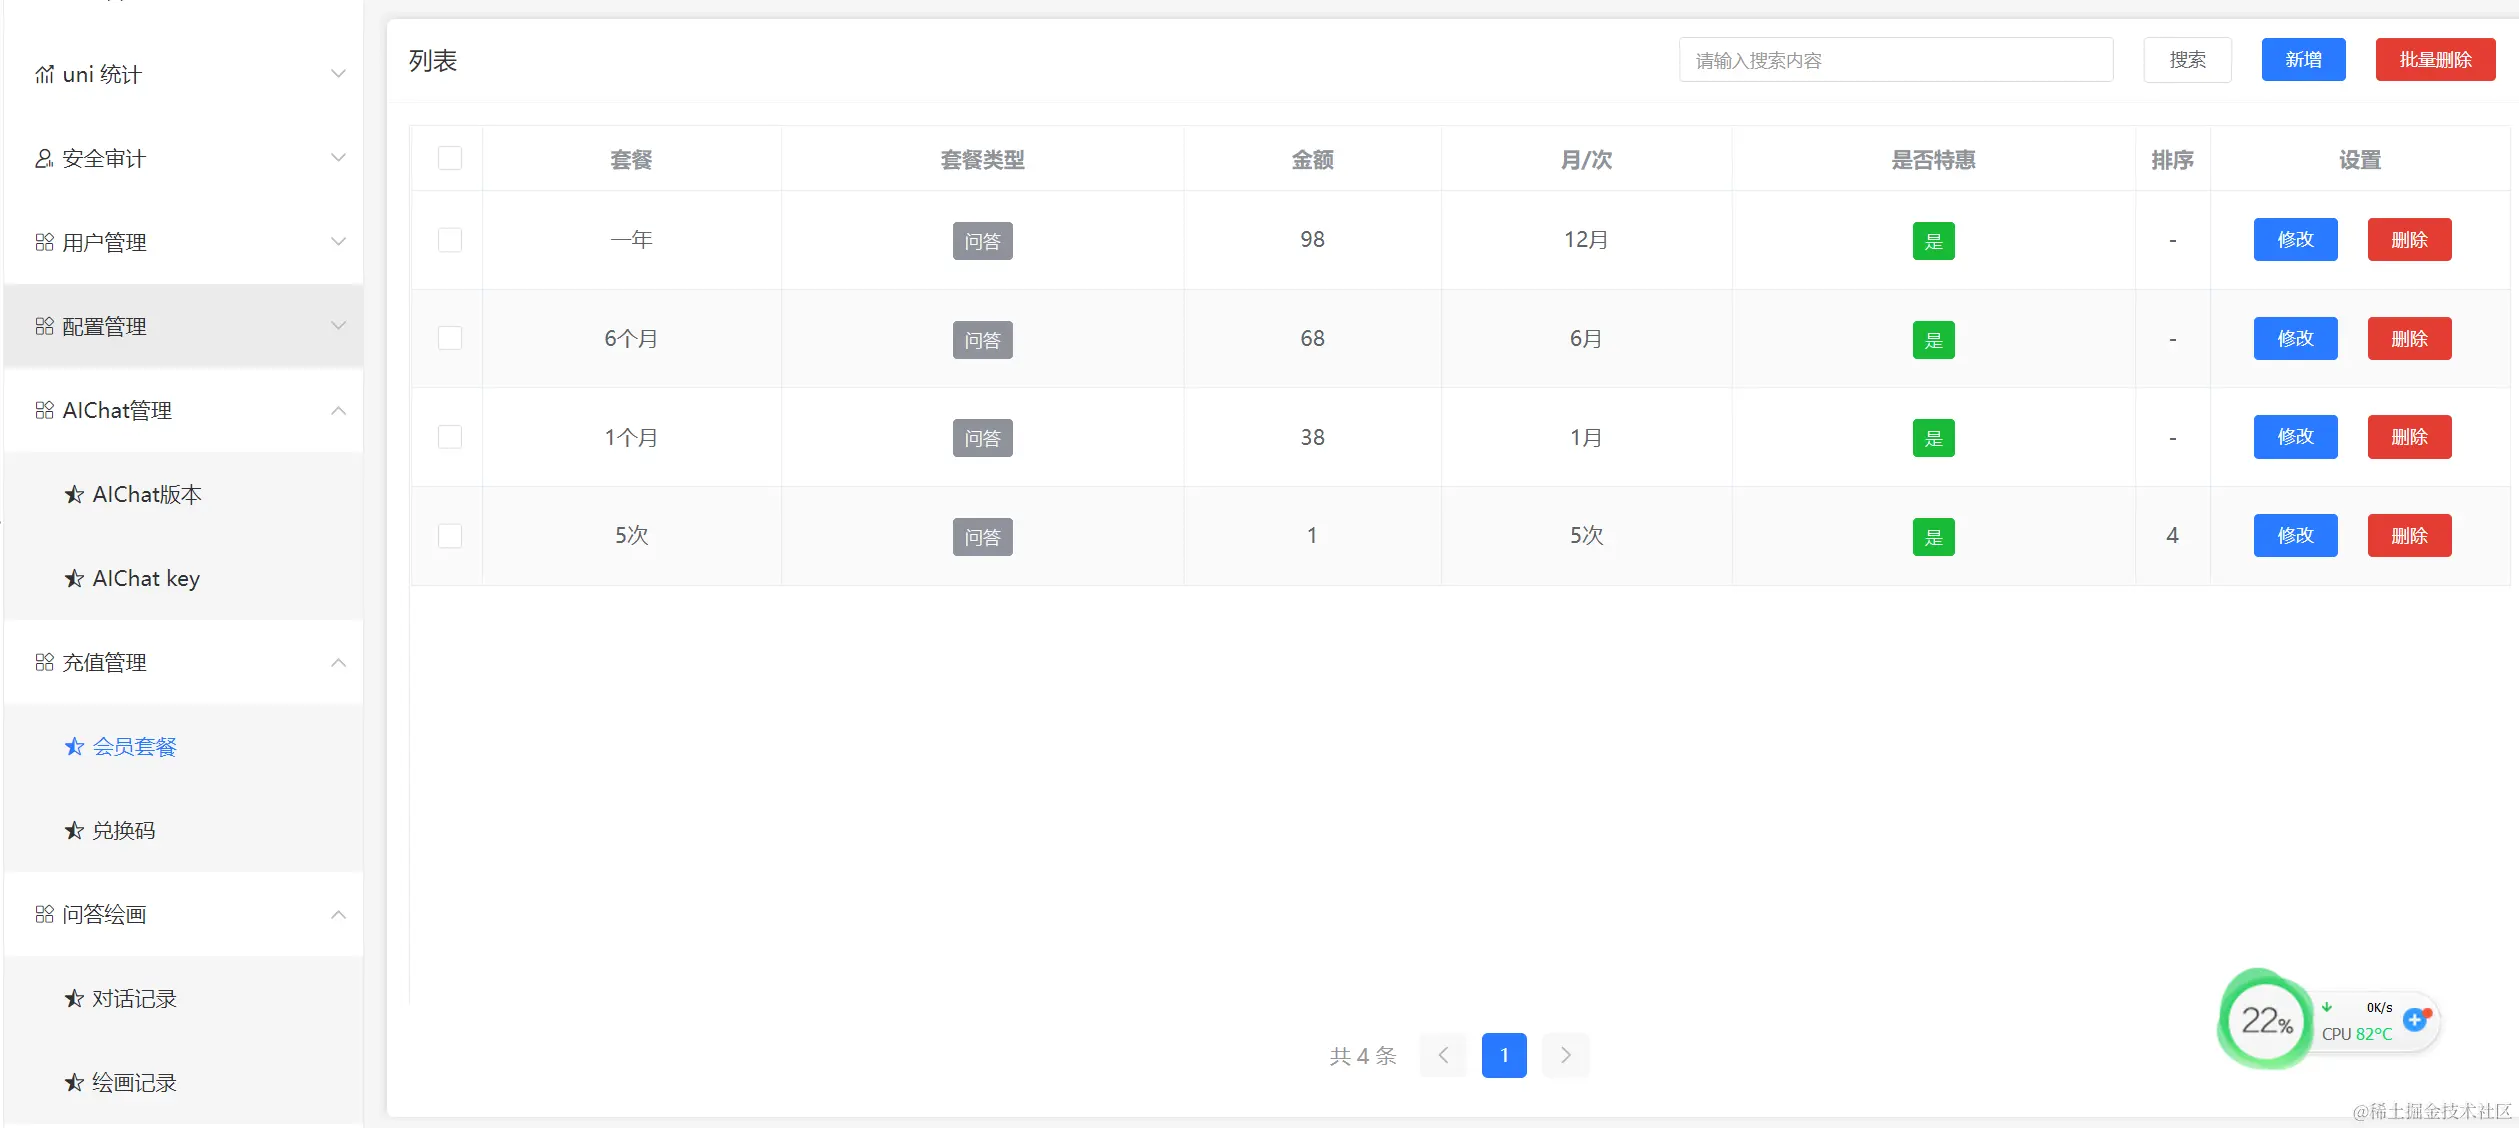Open the 会员套餐 menu item

pos(134,747)
